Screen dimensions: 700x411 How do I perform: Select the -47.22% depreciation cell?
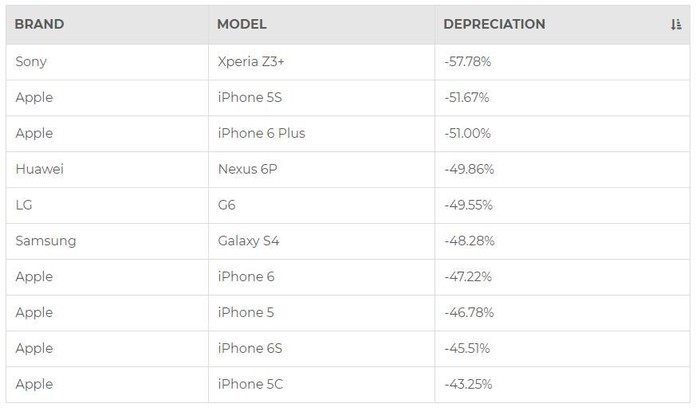coord(467,276)
